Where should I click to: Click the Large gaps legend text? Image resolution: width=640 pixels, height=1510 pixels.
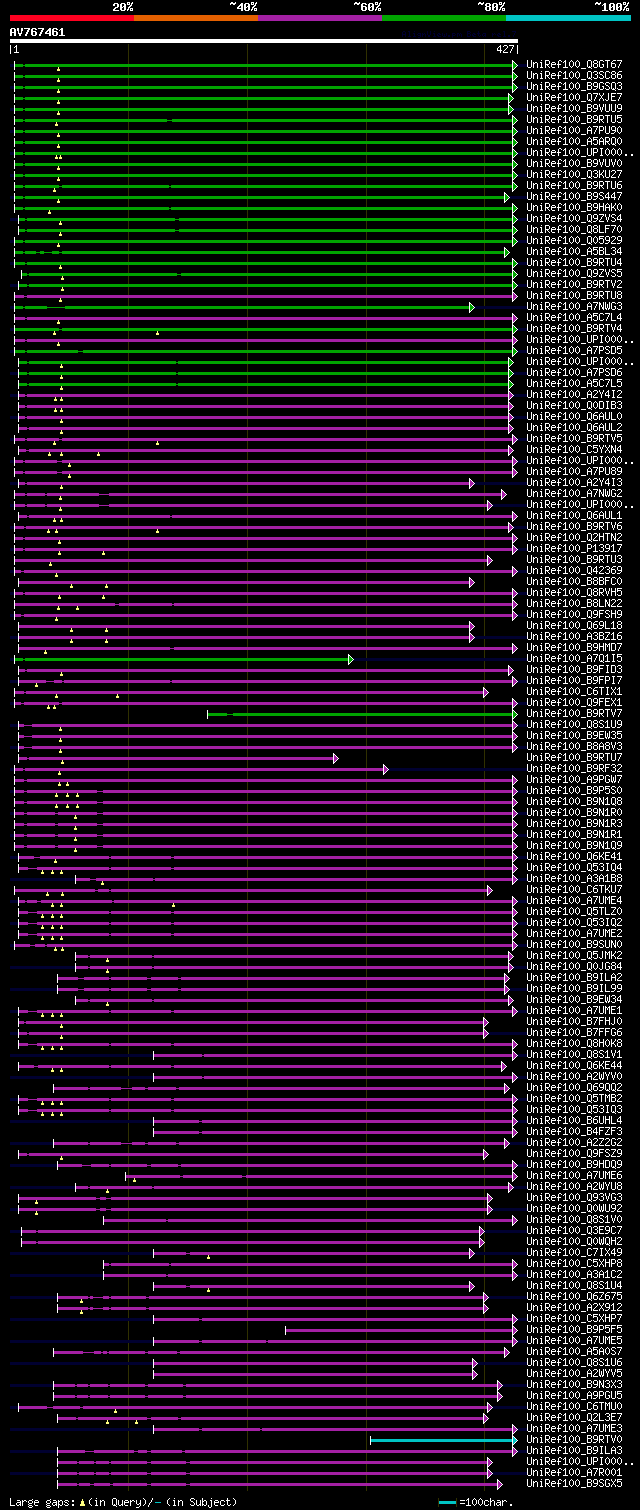(x=43, y=1502)
